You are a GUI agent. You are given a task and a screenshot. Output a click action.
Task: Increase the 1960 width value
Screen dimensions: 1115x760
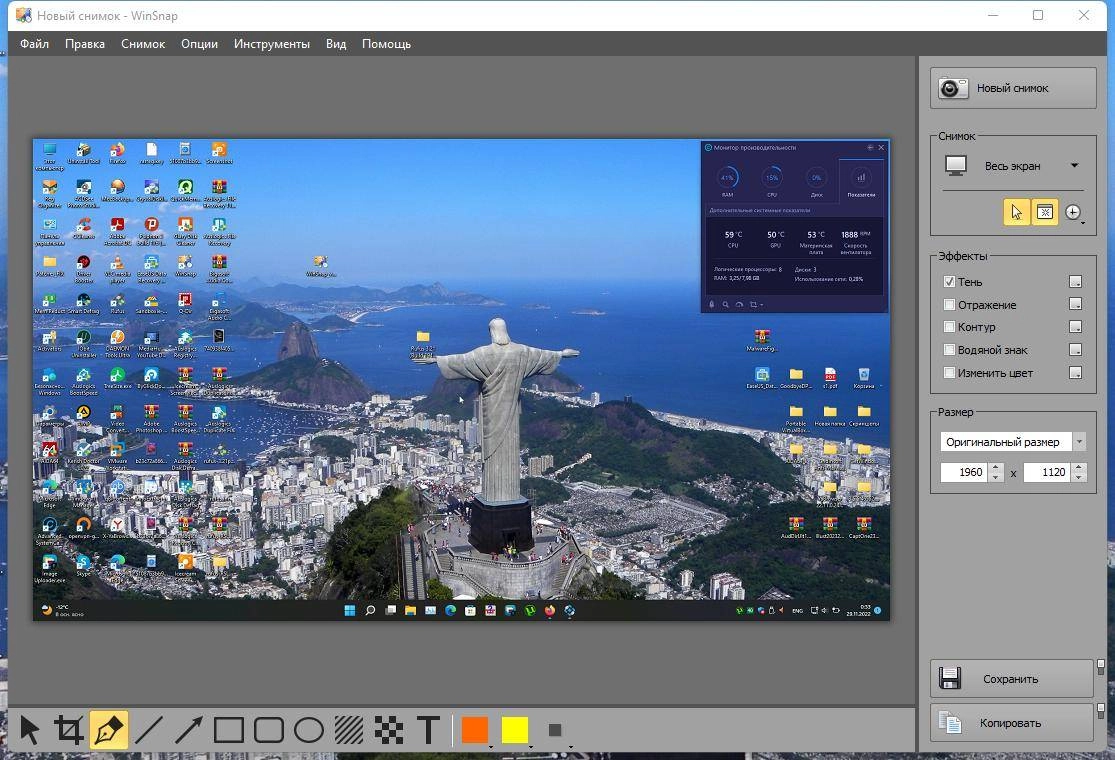point(996,468)
